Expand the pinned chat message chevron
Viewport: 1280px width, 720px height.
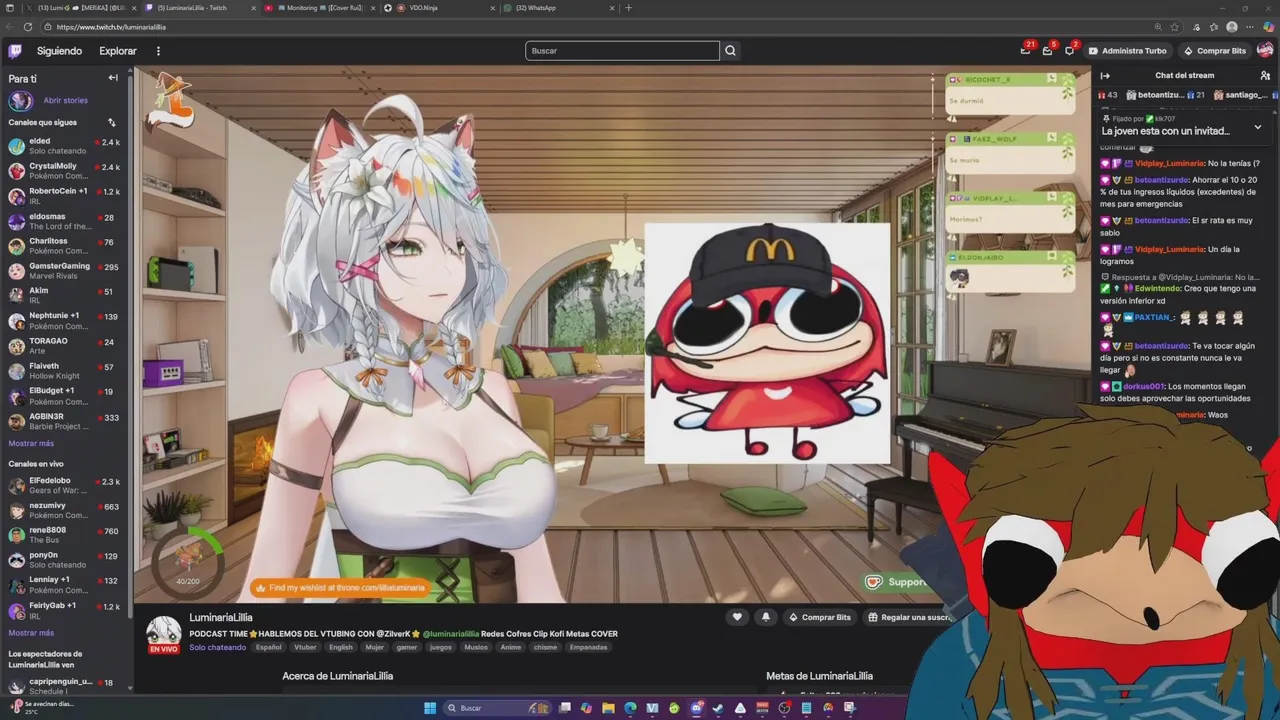pos(1257,127)
